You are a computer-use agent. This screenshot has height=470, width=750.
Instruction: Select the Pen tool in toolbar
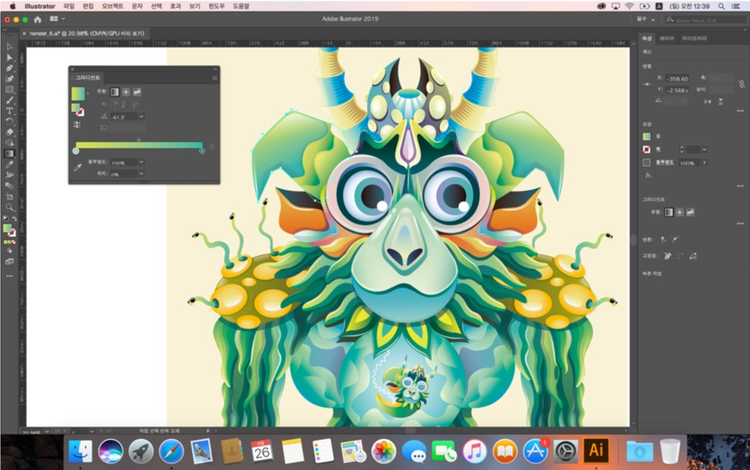10,68
